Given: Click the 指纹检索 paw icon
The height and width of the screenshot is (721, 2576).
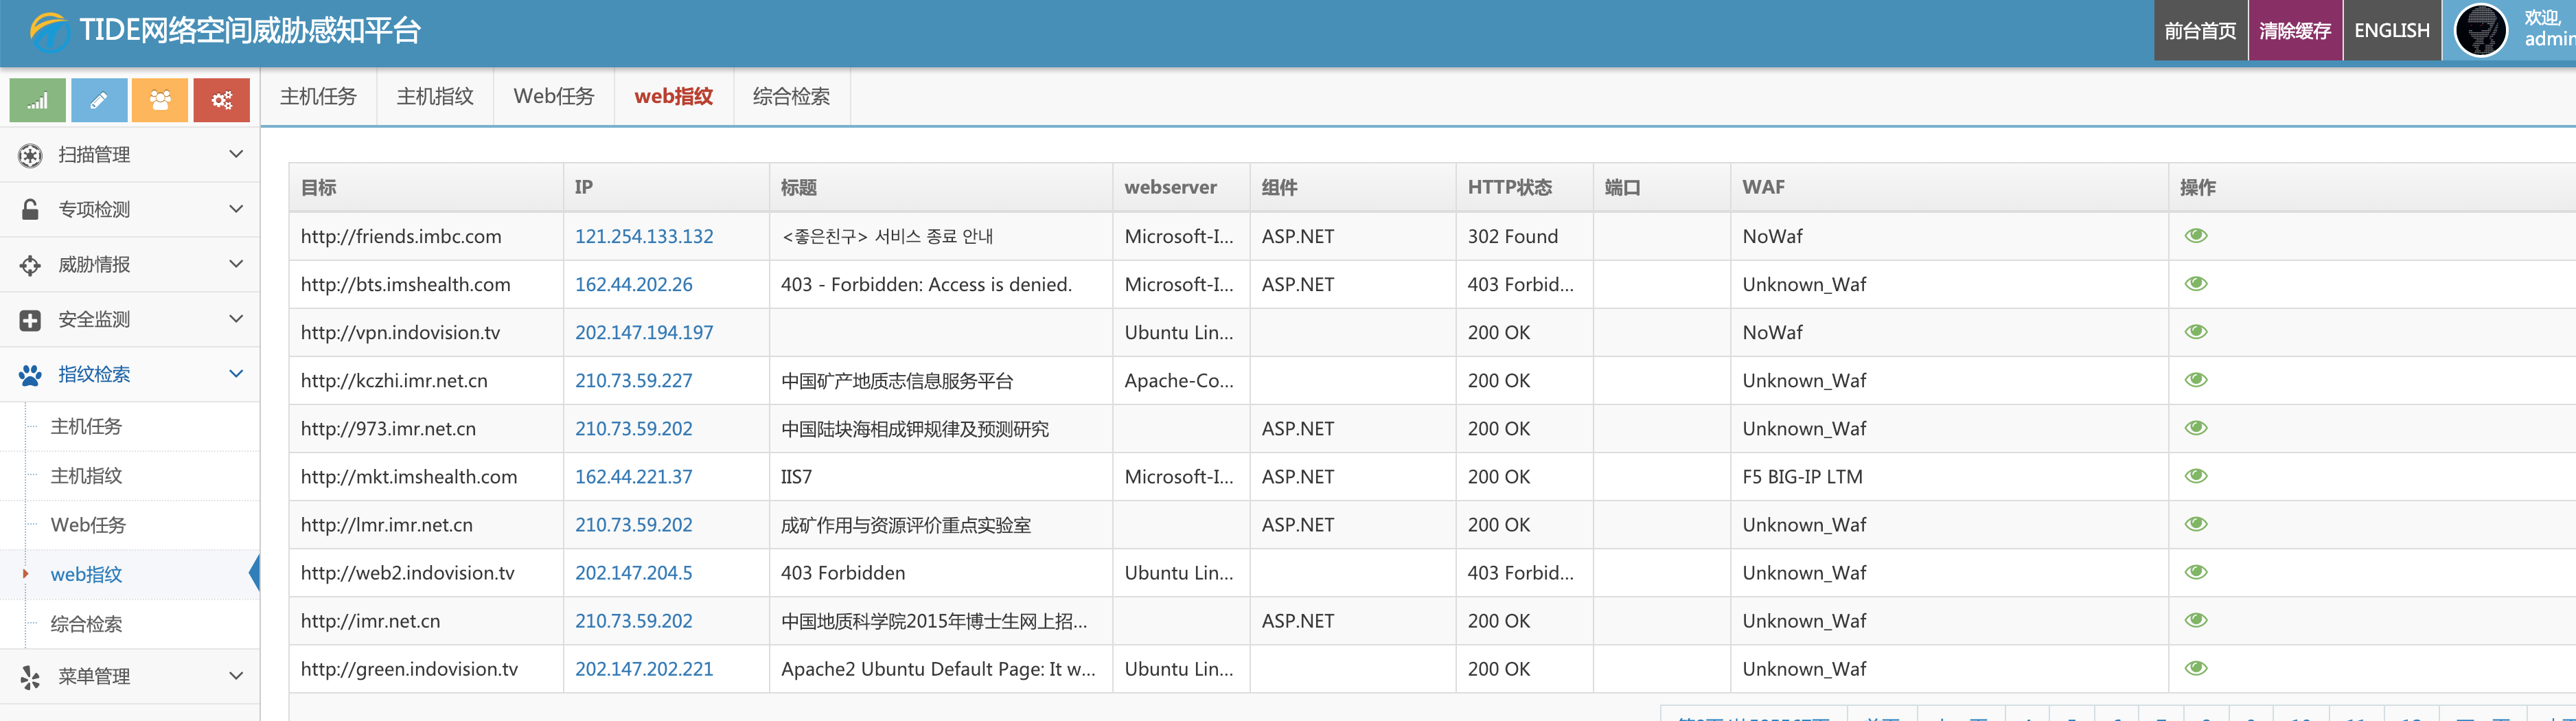Looking at the screenshot, I should pos(30,375).
